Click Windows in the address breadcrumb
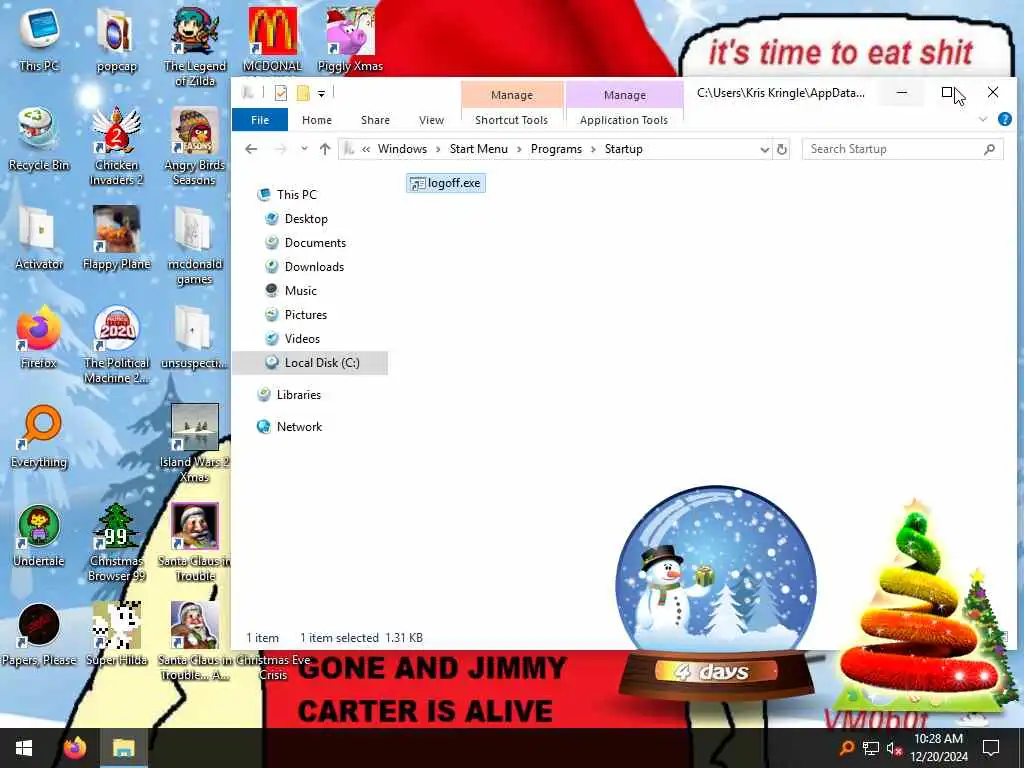The width and height of the screenshot is (1024, 768). [402, 150]
